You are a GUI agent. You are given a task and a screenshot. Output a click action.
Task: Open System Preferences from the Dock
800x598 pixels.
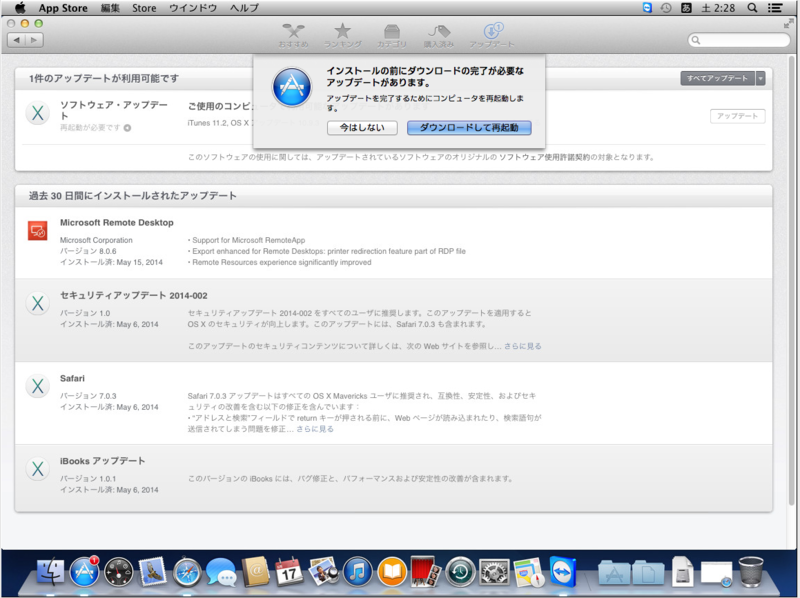494,571
